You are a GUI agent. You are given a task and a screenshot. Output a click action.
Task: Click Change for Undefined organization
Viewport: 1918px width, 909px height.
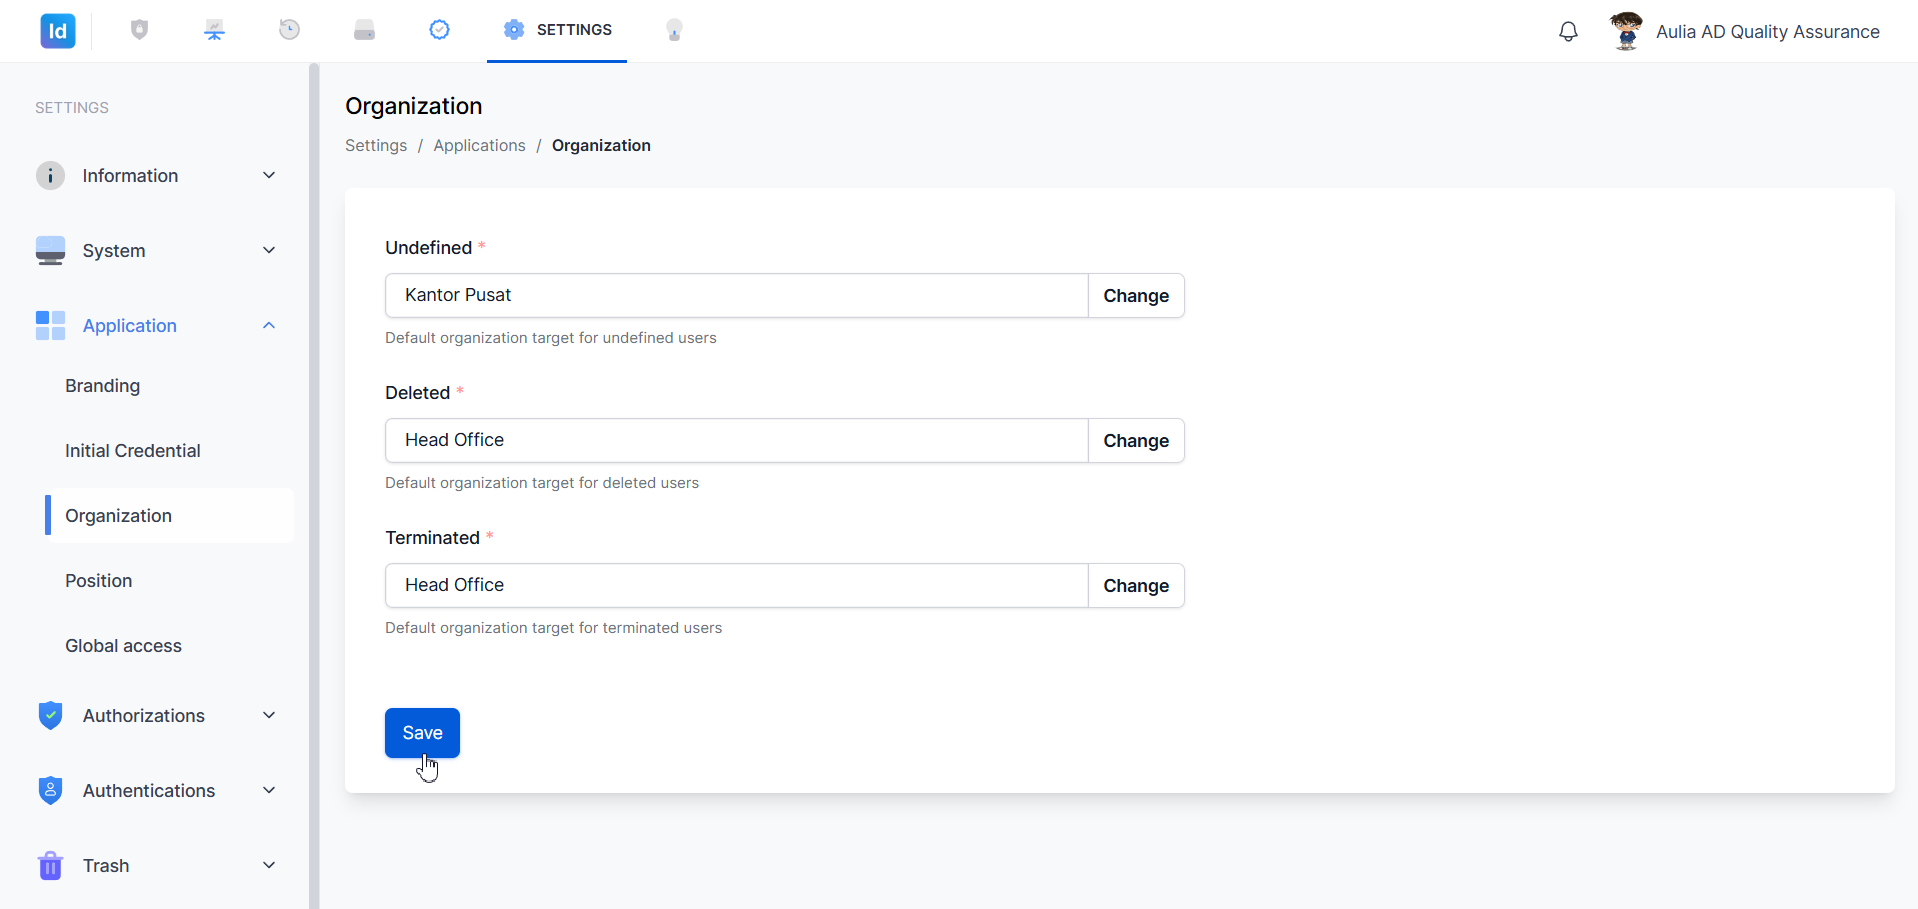[1136, 296]
